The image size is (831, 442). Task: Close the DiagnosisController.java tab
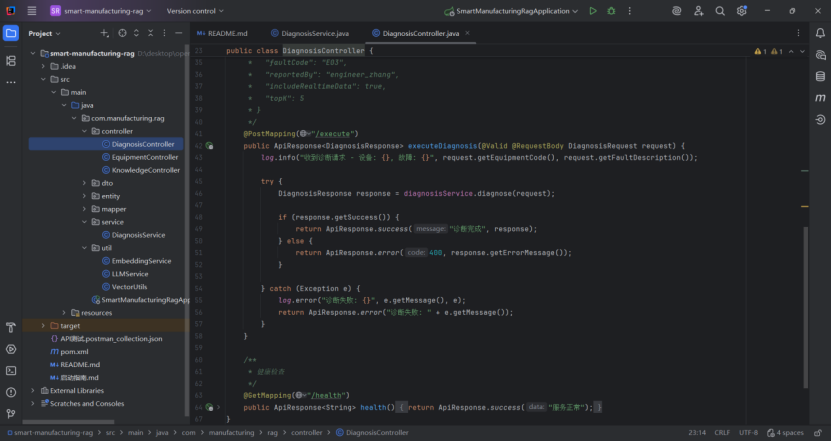(467, 33)
